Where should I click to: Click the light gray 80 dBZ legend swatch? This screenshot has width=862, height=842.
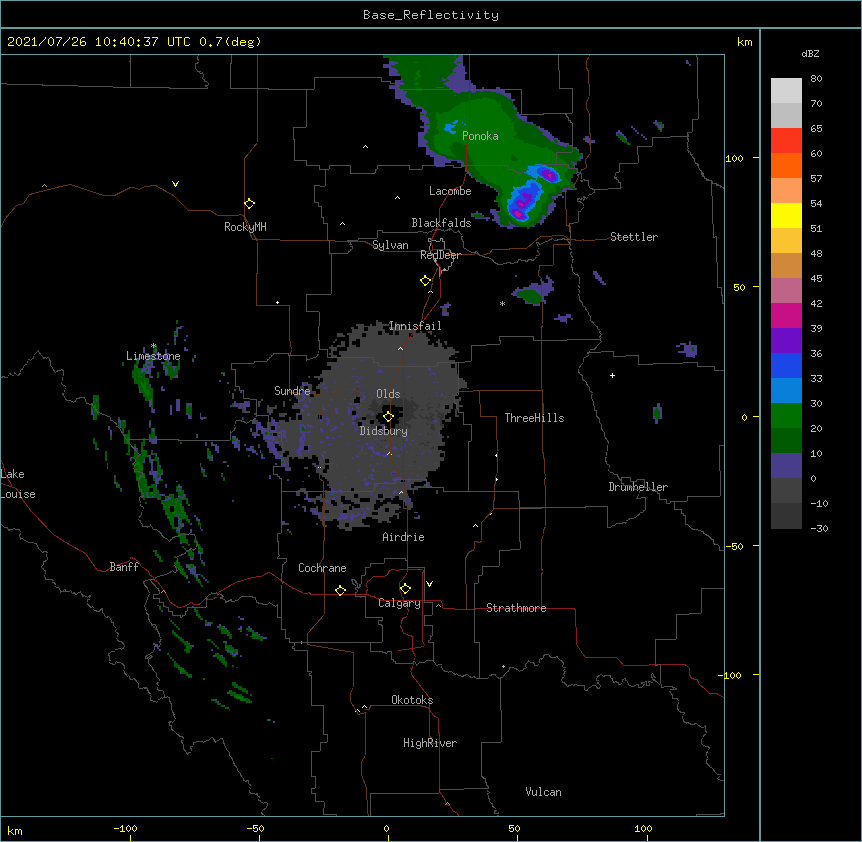(786, 90)
